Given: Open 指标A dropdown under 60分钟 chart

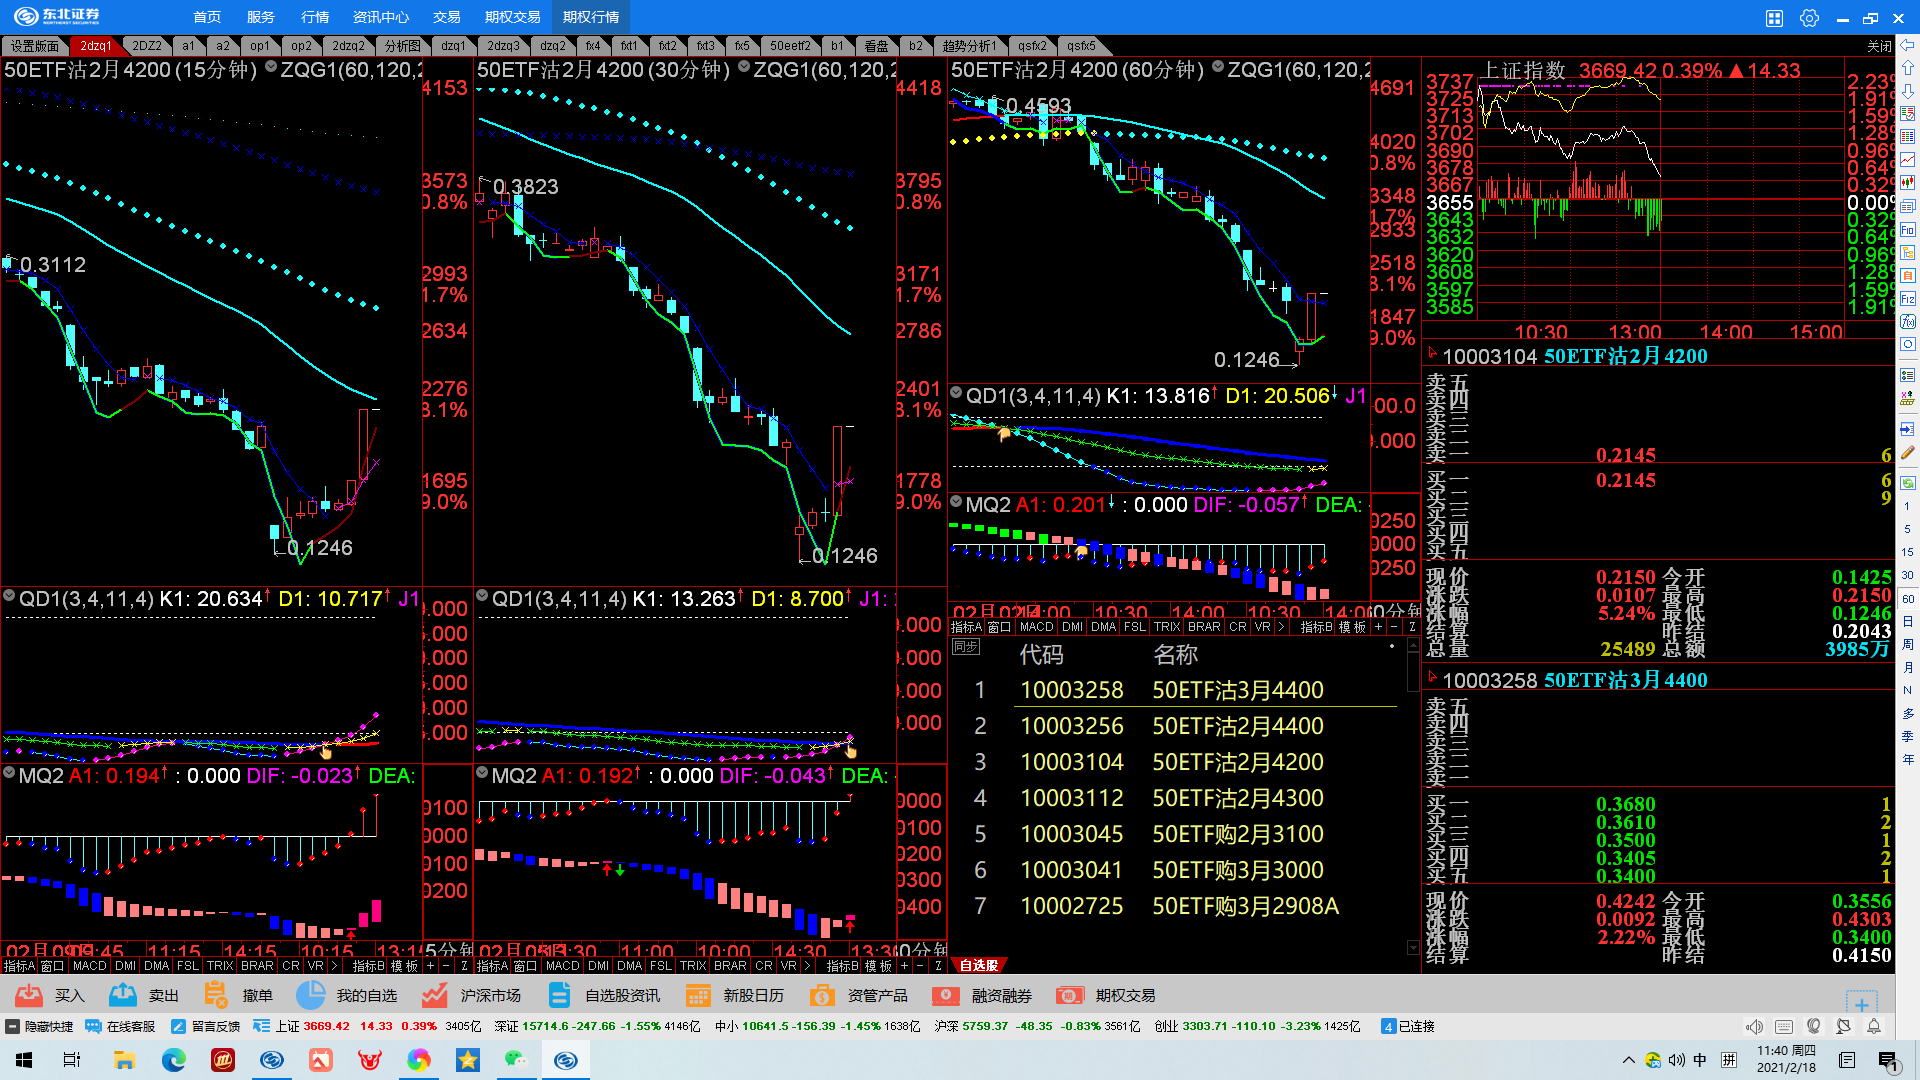Looking at the screenshot, I should [966, 627].
